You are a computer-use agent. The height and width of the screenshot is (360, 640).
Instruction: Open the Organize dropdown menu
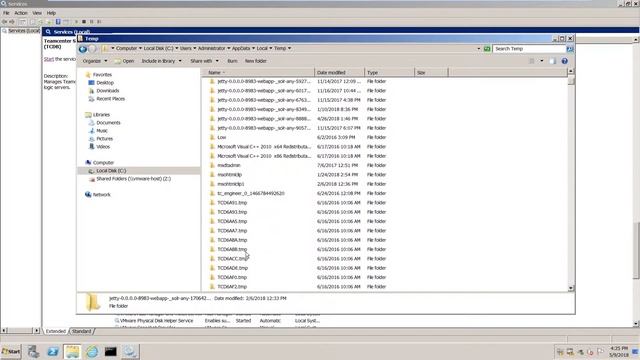[95, 61]
